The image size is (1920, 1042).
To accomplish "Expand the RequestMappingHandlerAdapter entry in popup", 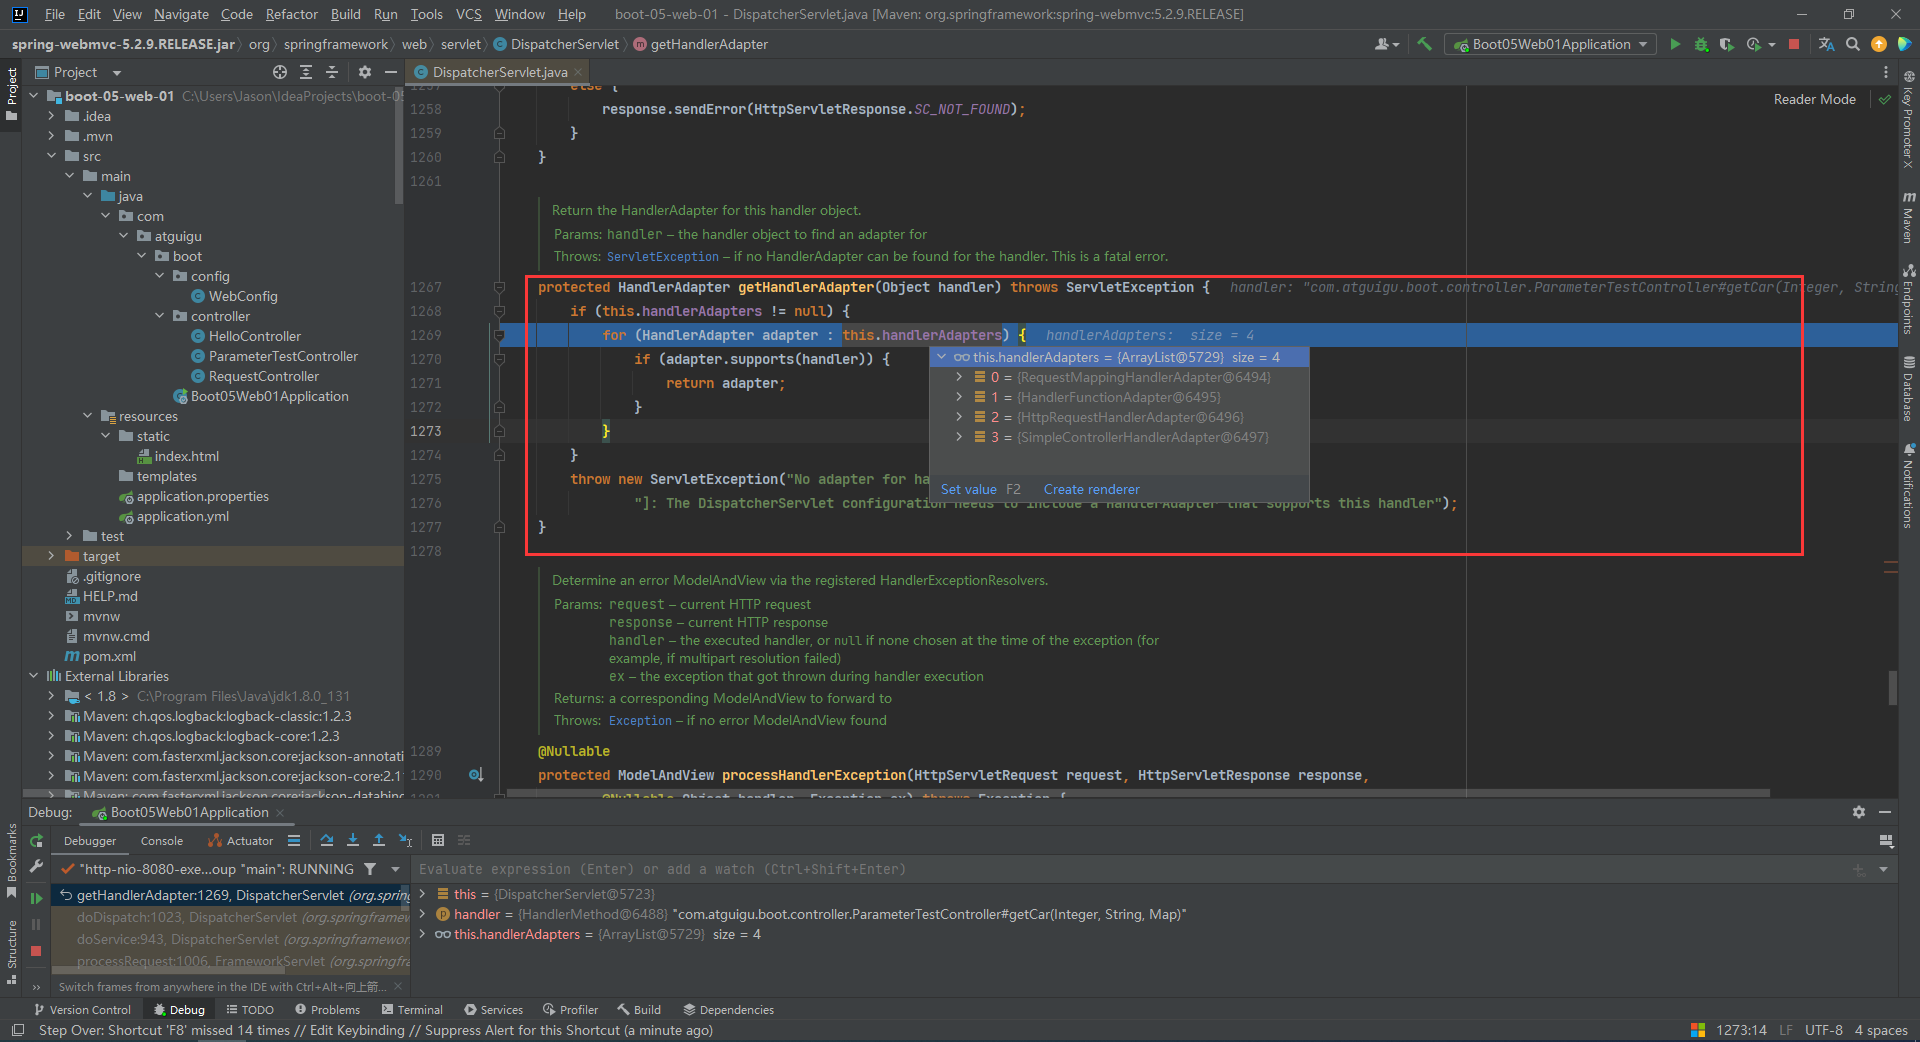I will tap(959, 377).
